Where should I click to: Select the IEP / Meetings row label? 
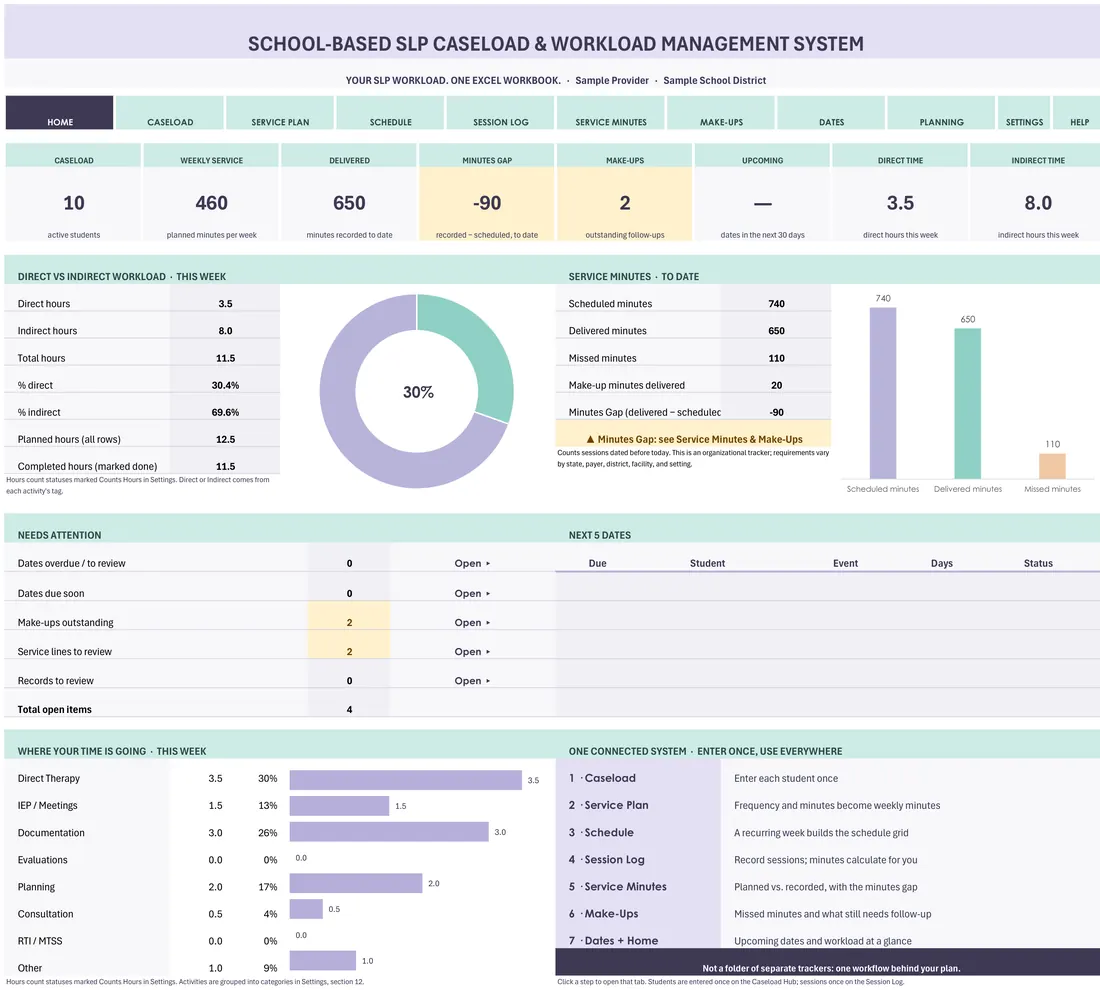pyautogui.click(x=48, y=805)
